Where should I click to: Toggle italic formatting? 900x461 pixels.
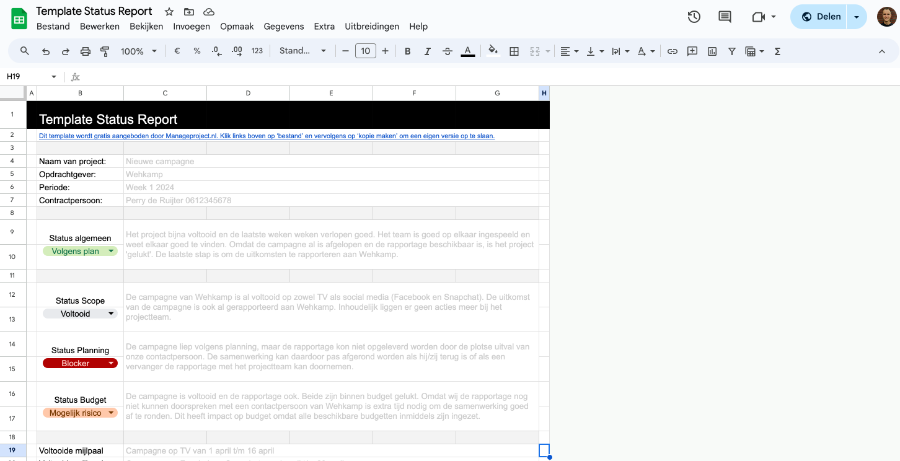pyautogui.click(x=427, y=51)
